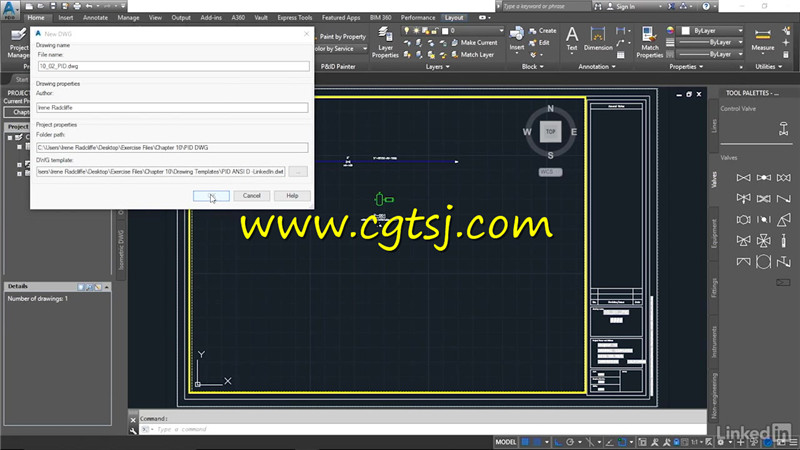Edit the File name field 10_02_PID.dwg
This screenshot has height=450, width=800.
click(173, 66)
